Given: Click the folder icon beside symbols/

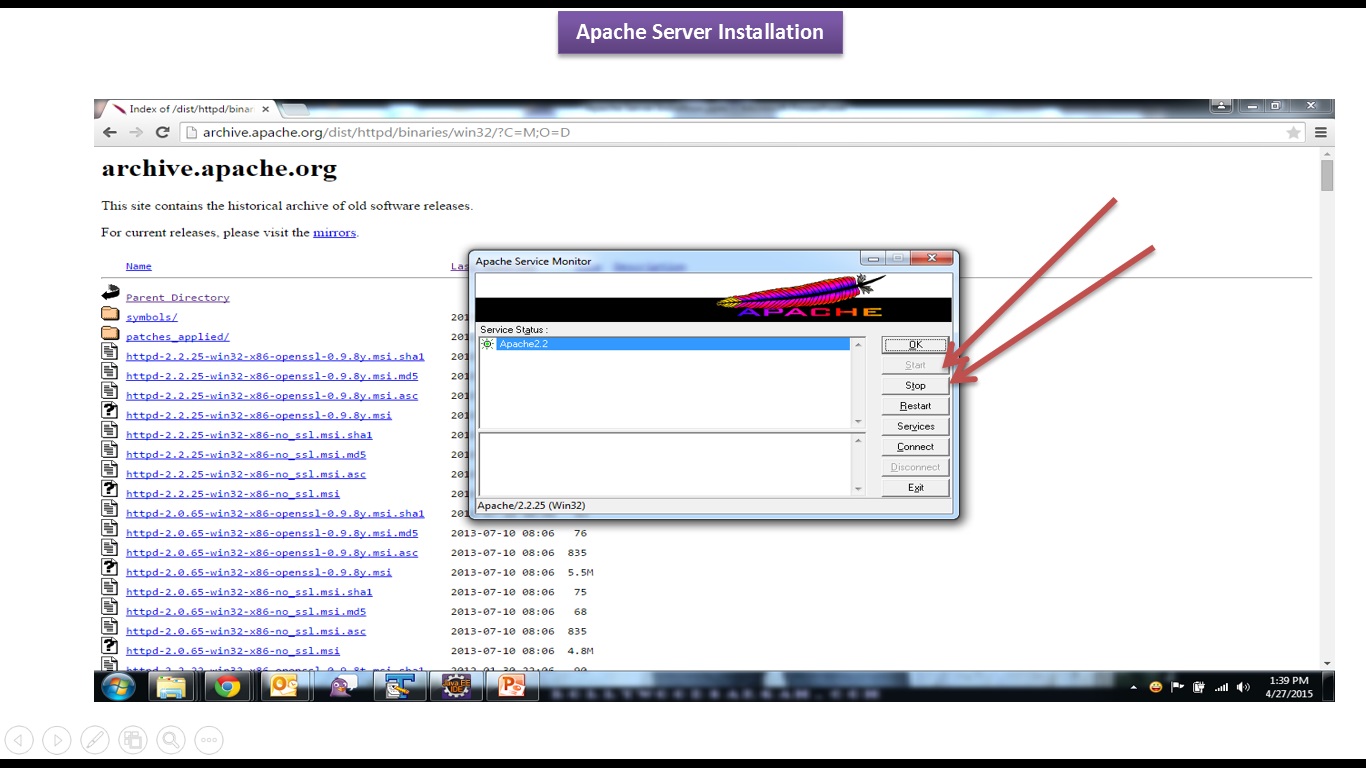Looking at the screenshot, I should pos(110,315).
